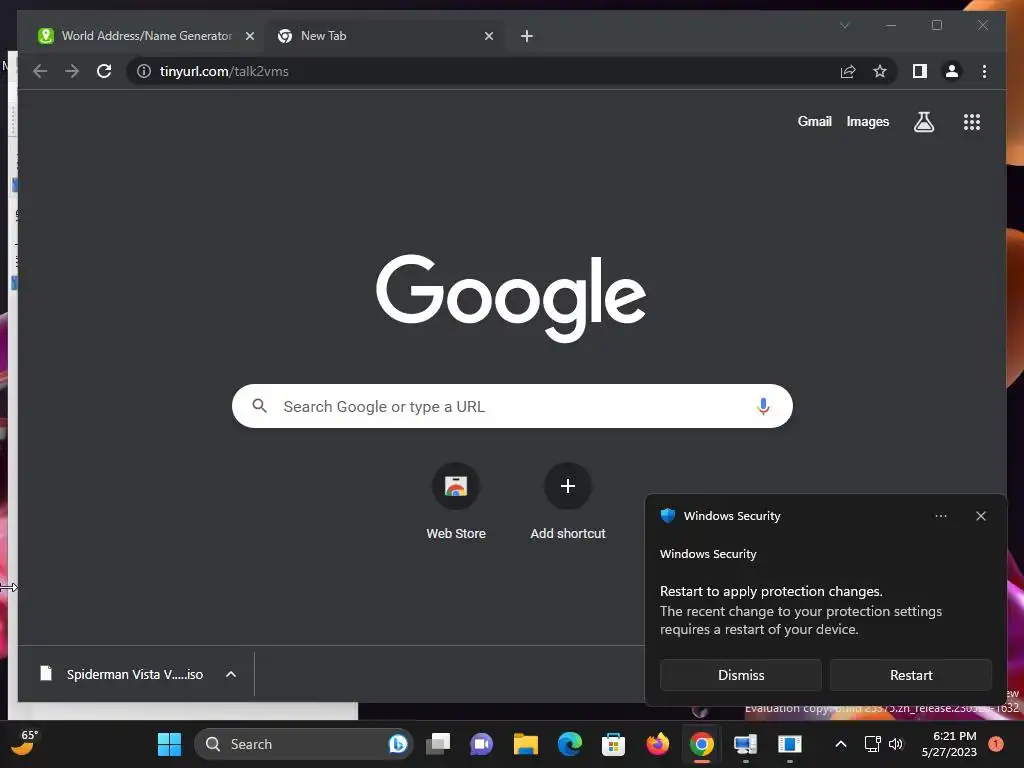Expand Spiderman Vista iso download options
Screen dimensions: 1024x768
pos(231,674)
